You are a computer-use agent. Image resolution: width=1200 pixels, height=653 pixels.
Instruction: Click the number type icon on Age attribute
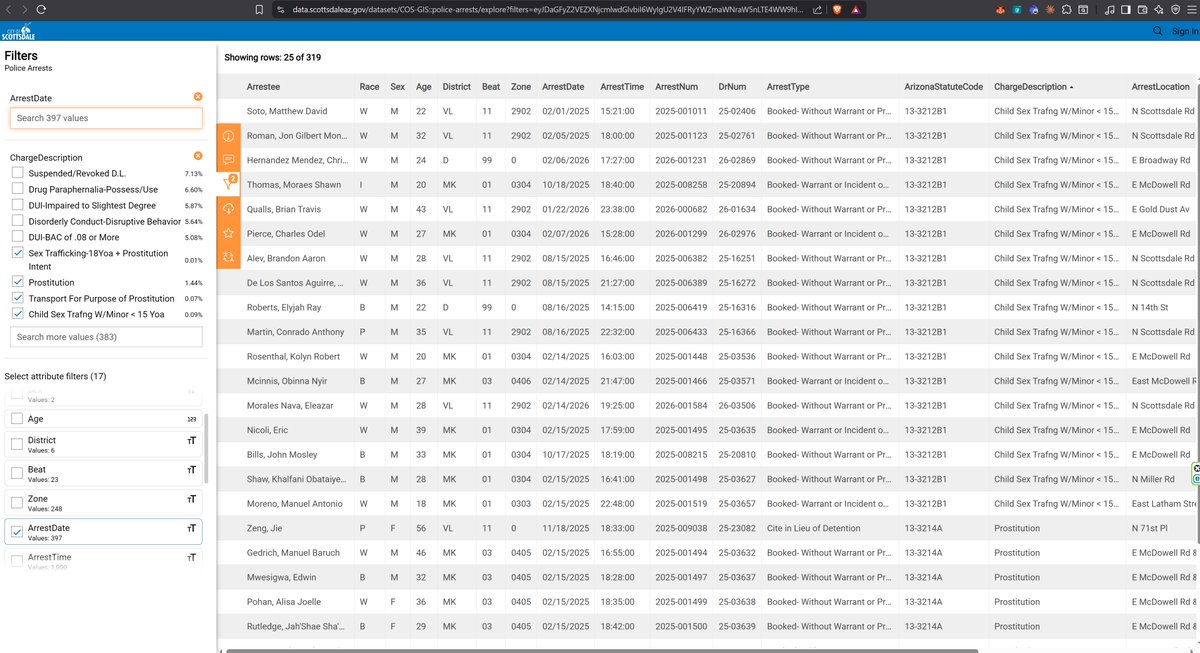click(192, 420)
